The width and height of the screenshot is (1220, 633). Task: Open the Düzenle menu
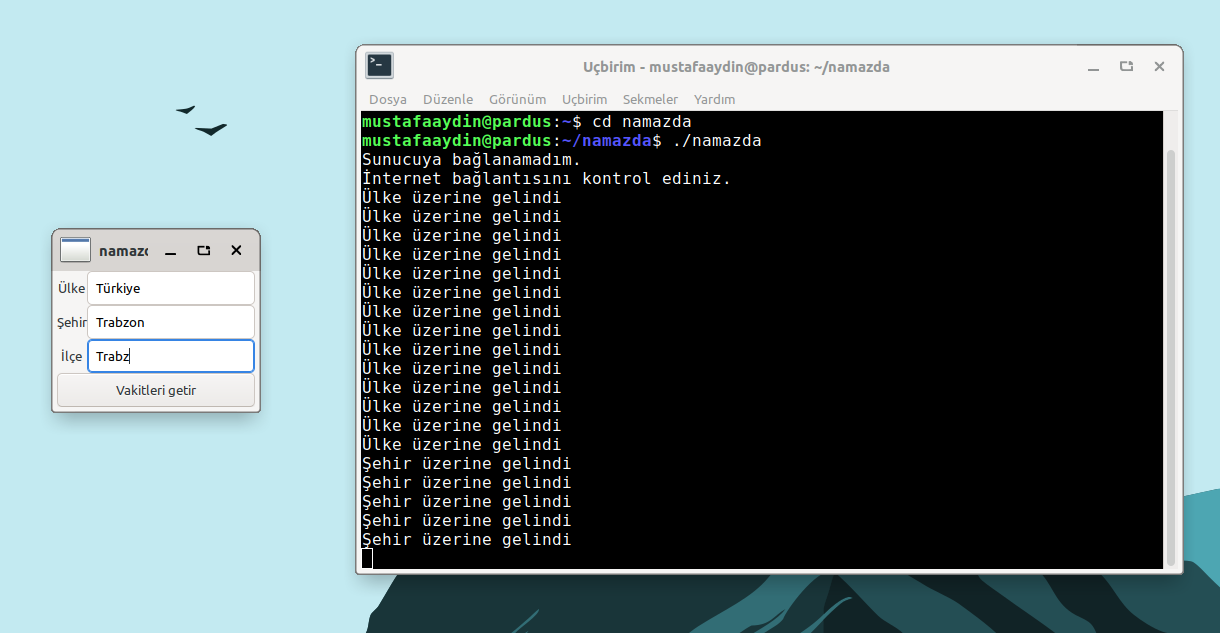(x=447, y=99)
